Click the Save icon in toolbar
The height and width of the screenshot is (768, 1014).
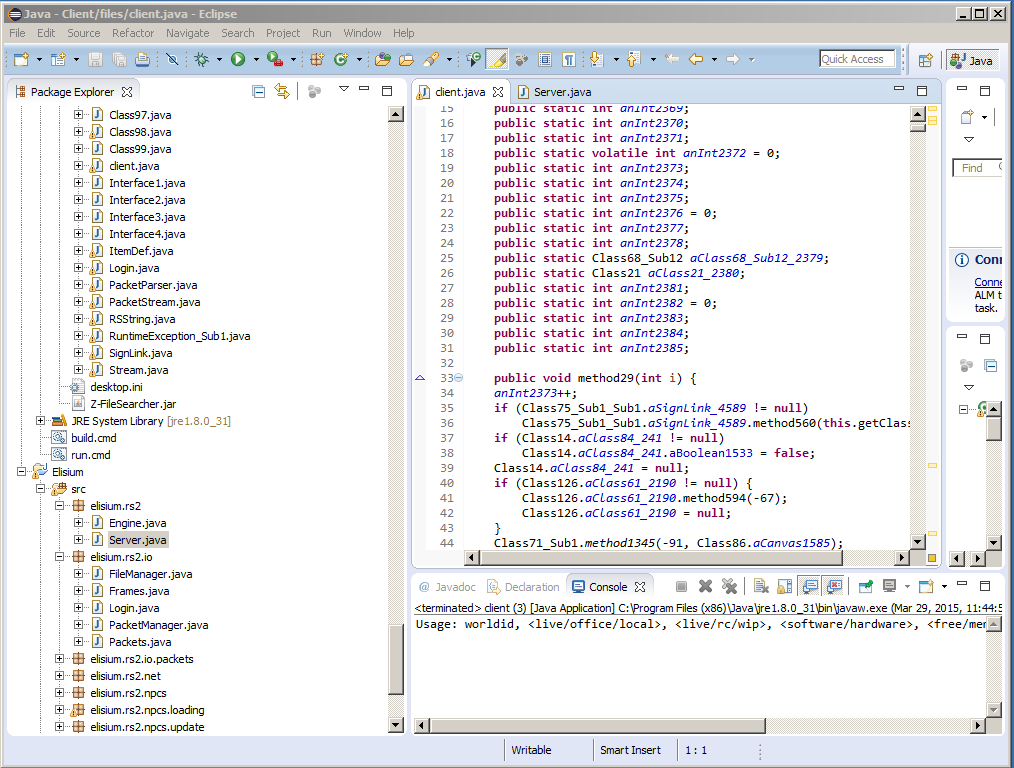click(x=96, y=60)
